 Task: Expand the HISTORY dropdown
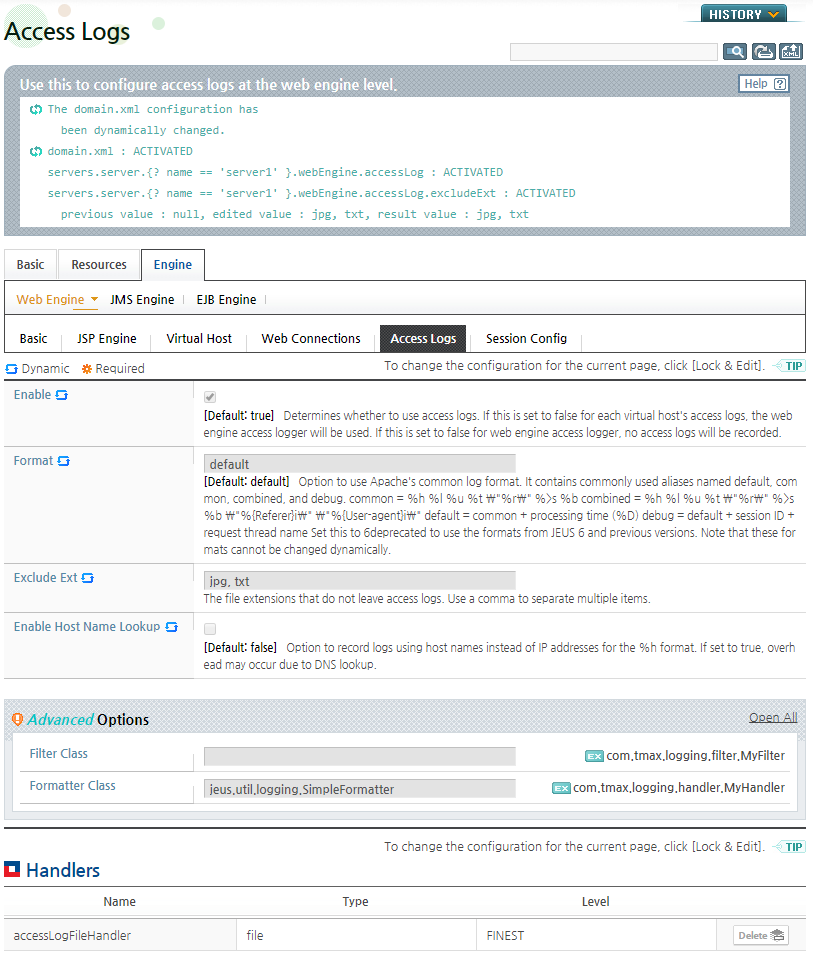coord(744,14)
